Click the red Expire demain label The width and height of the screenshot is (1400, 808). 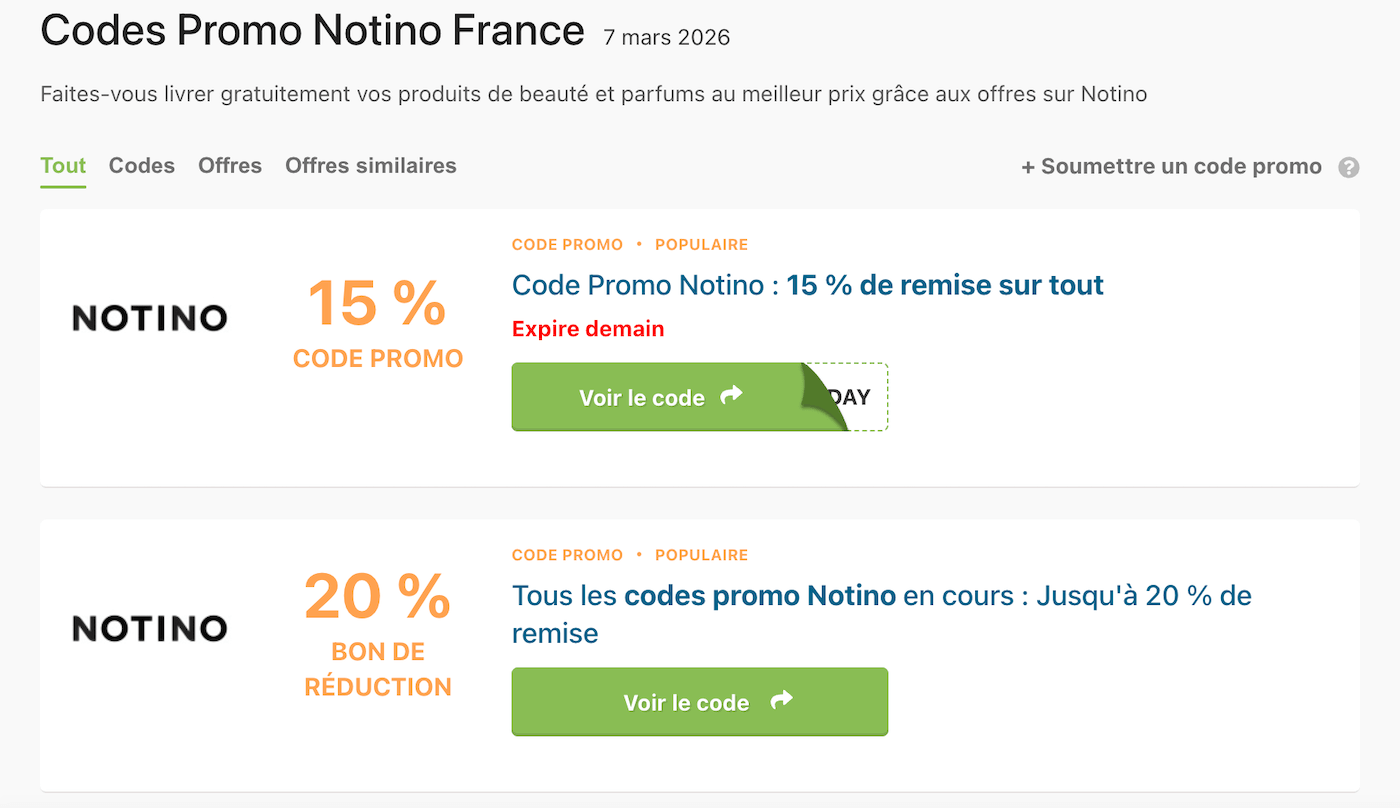[587, 328]
